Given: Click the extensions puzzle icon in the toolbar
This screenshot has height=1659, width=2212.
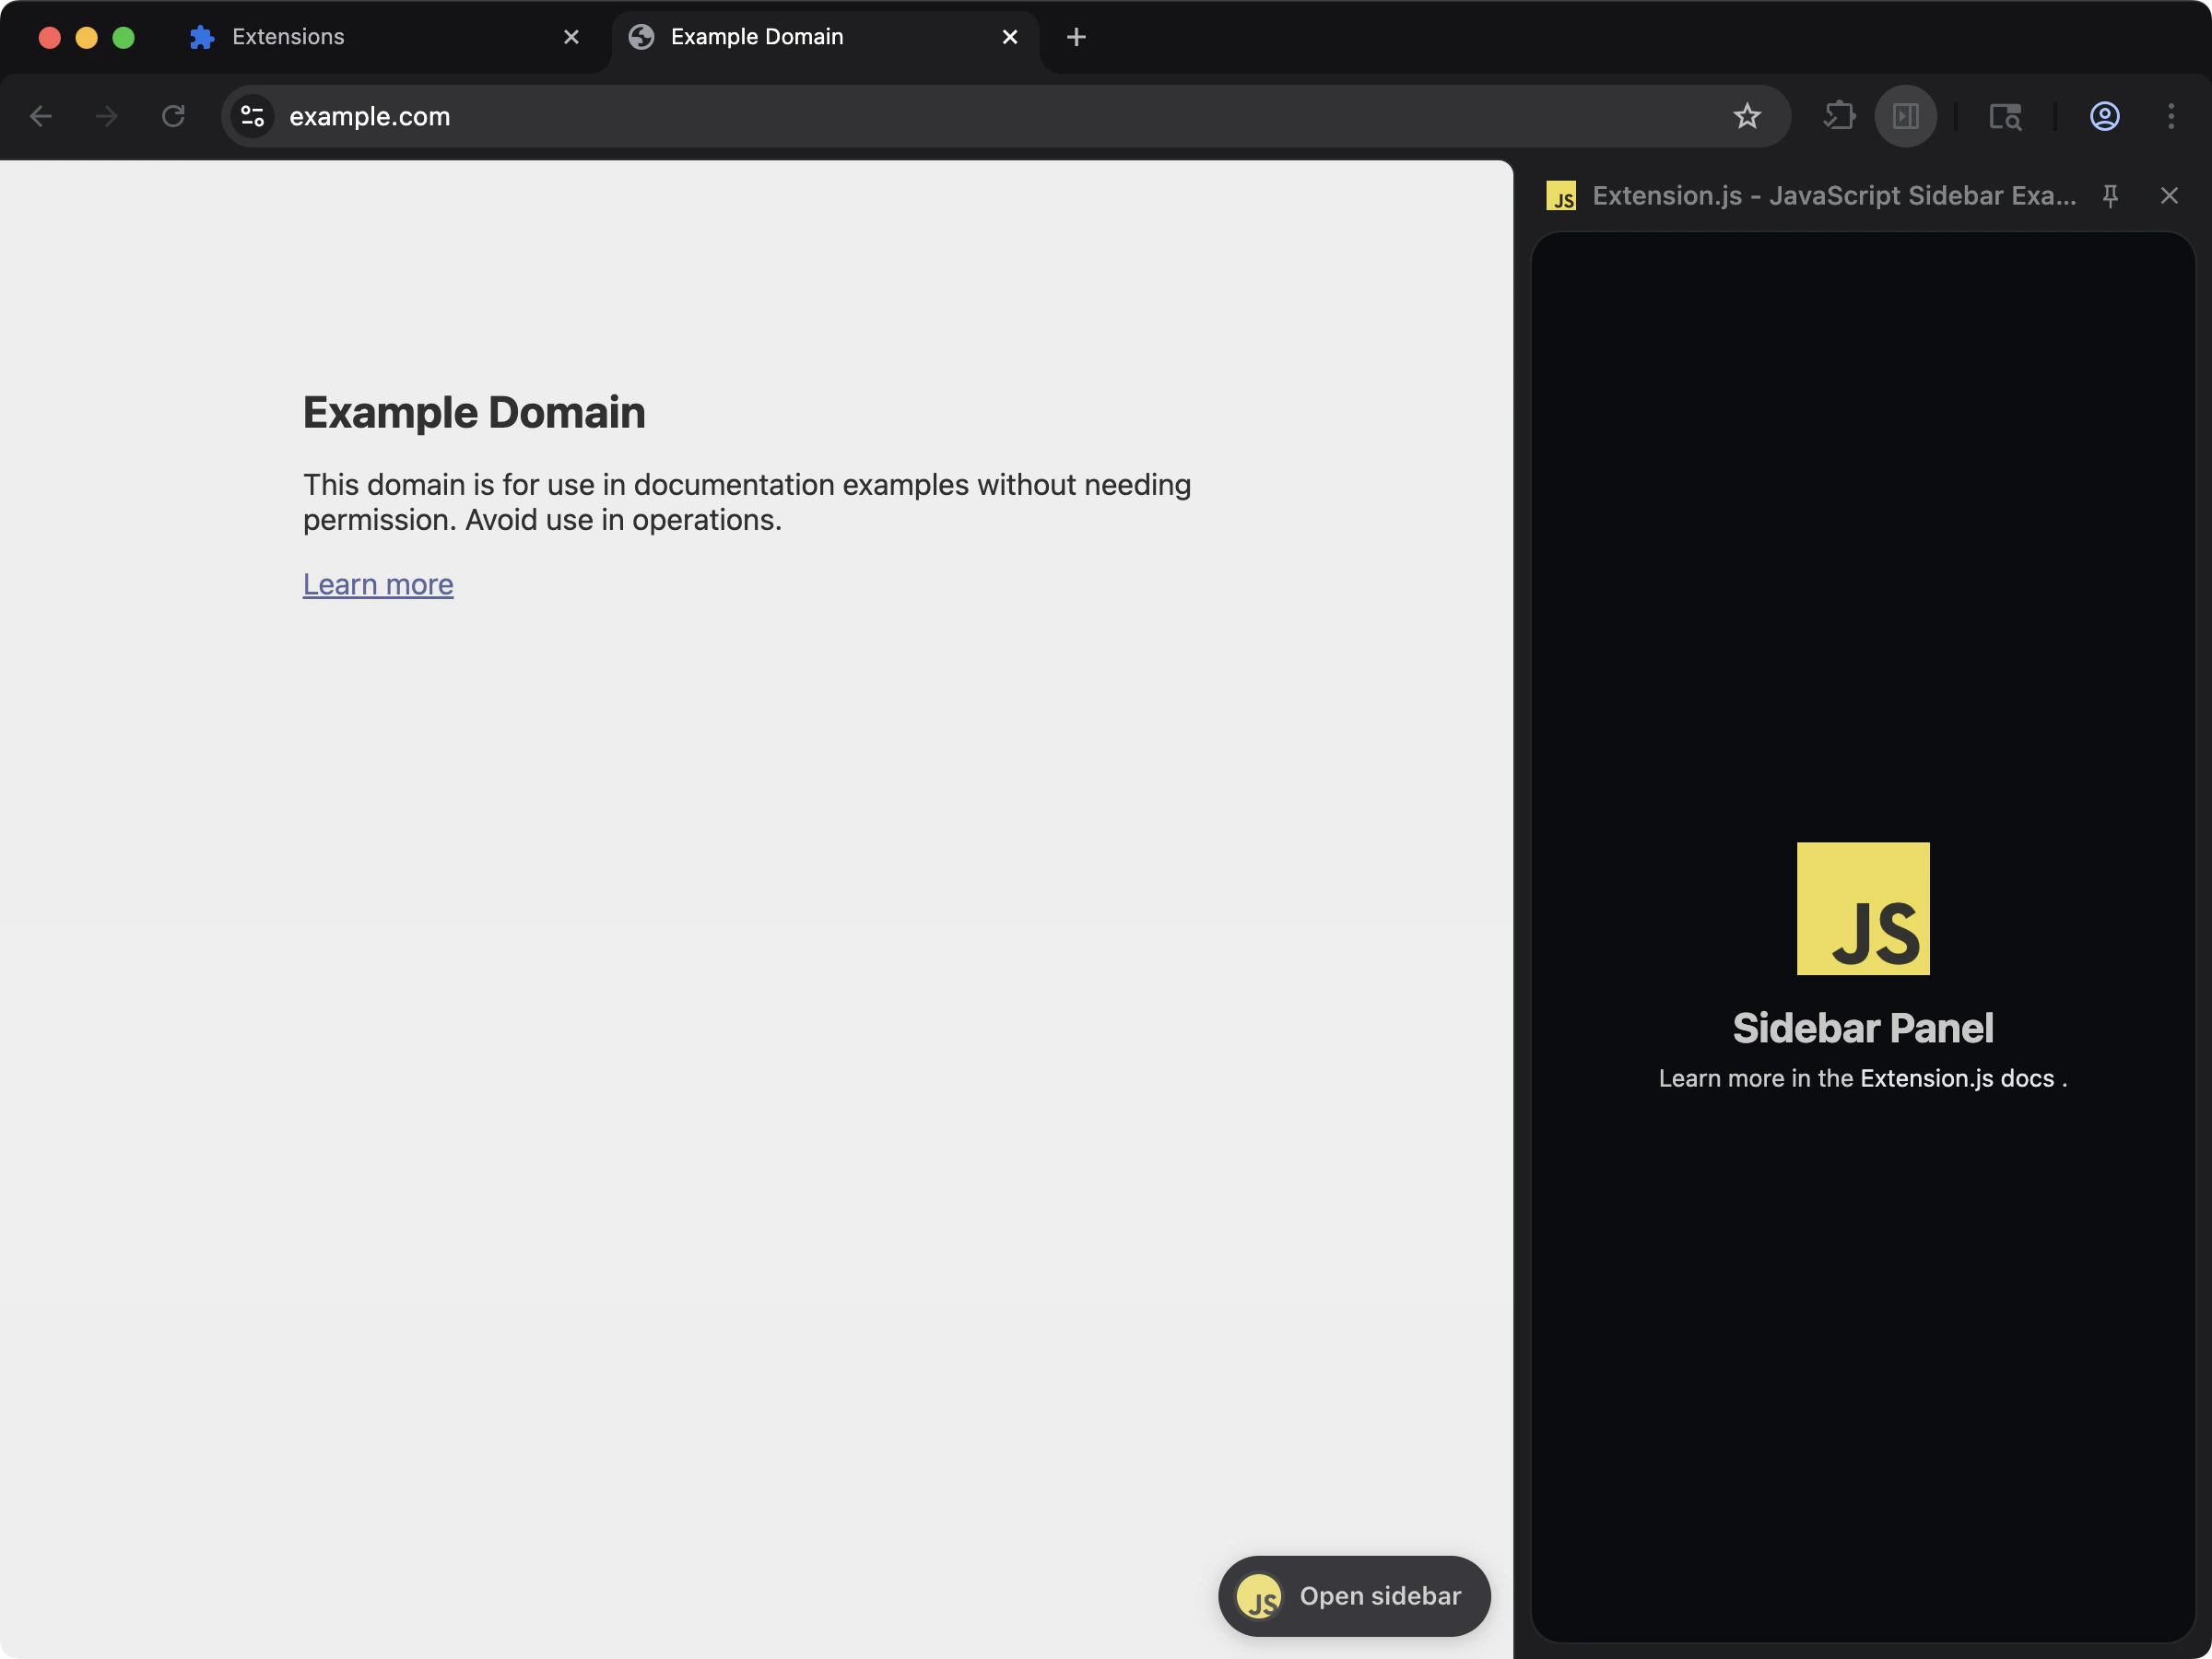Looking at the screenshot, I should coord(1838,116).
